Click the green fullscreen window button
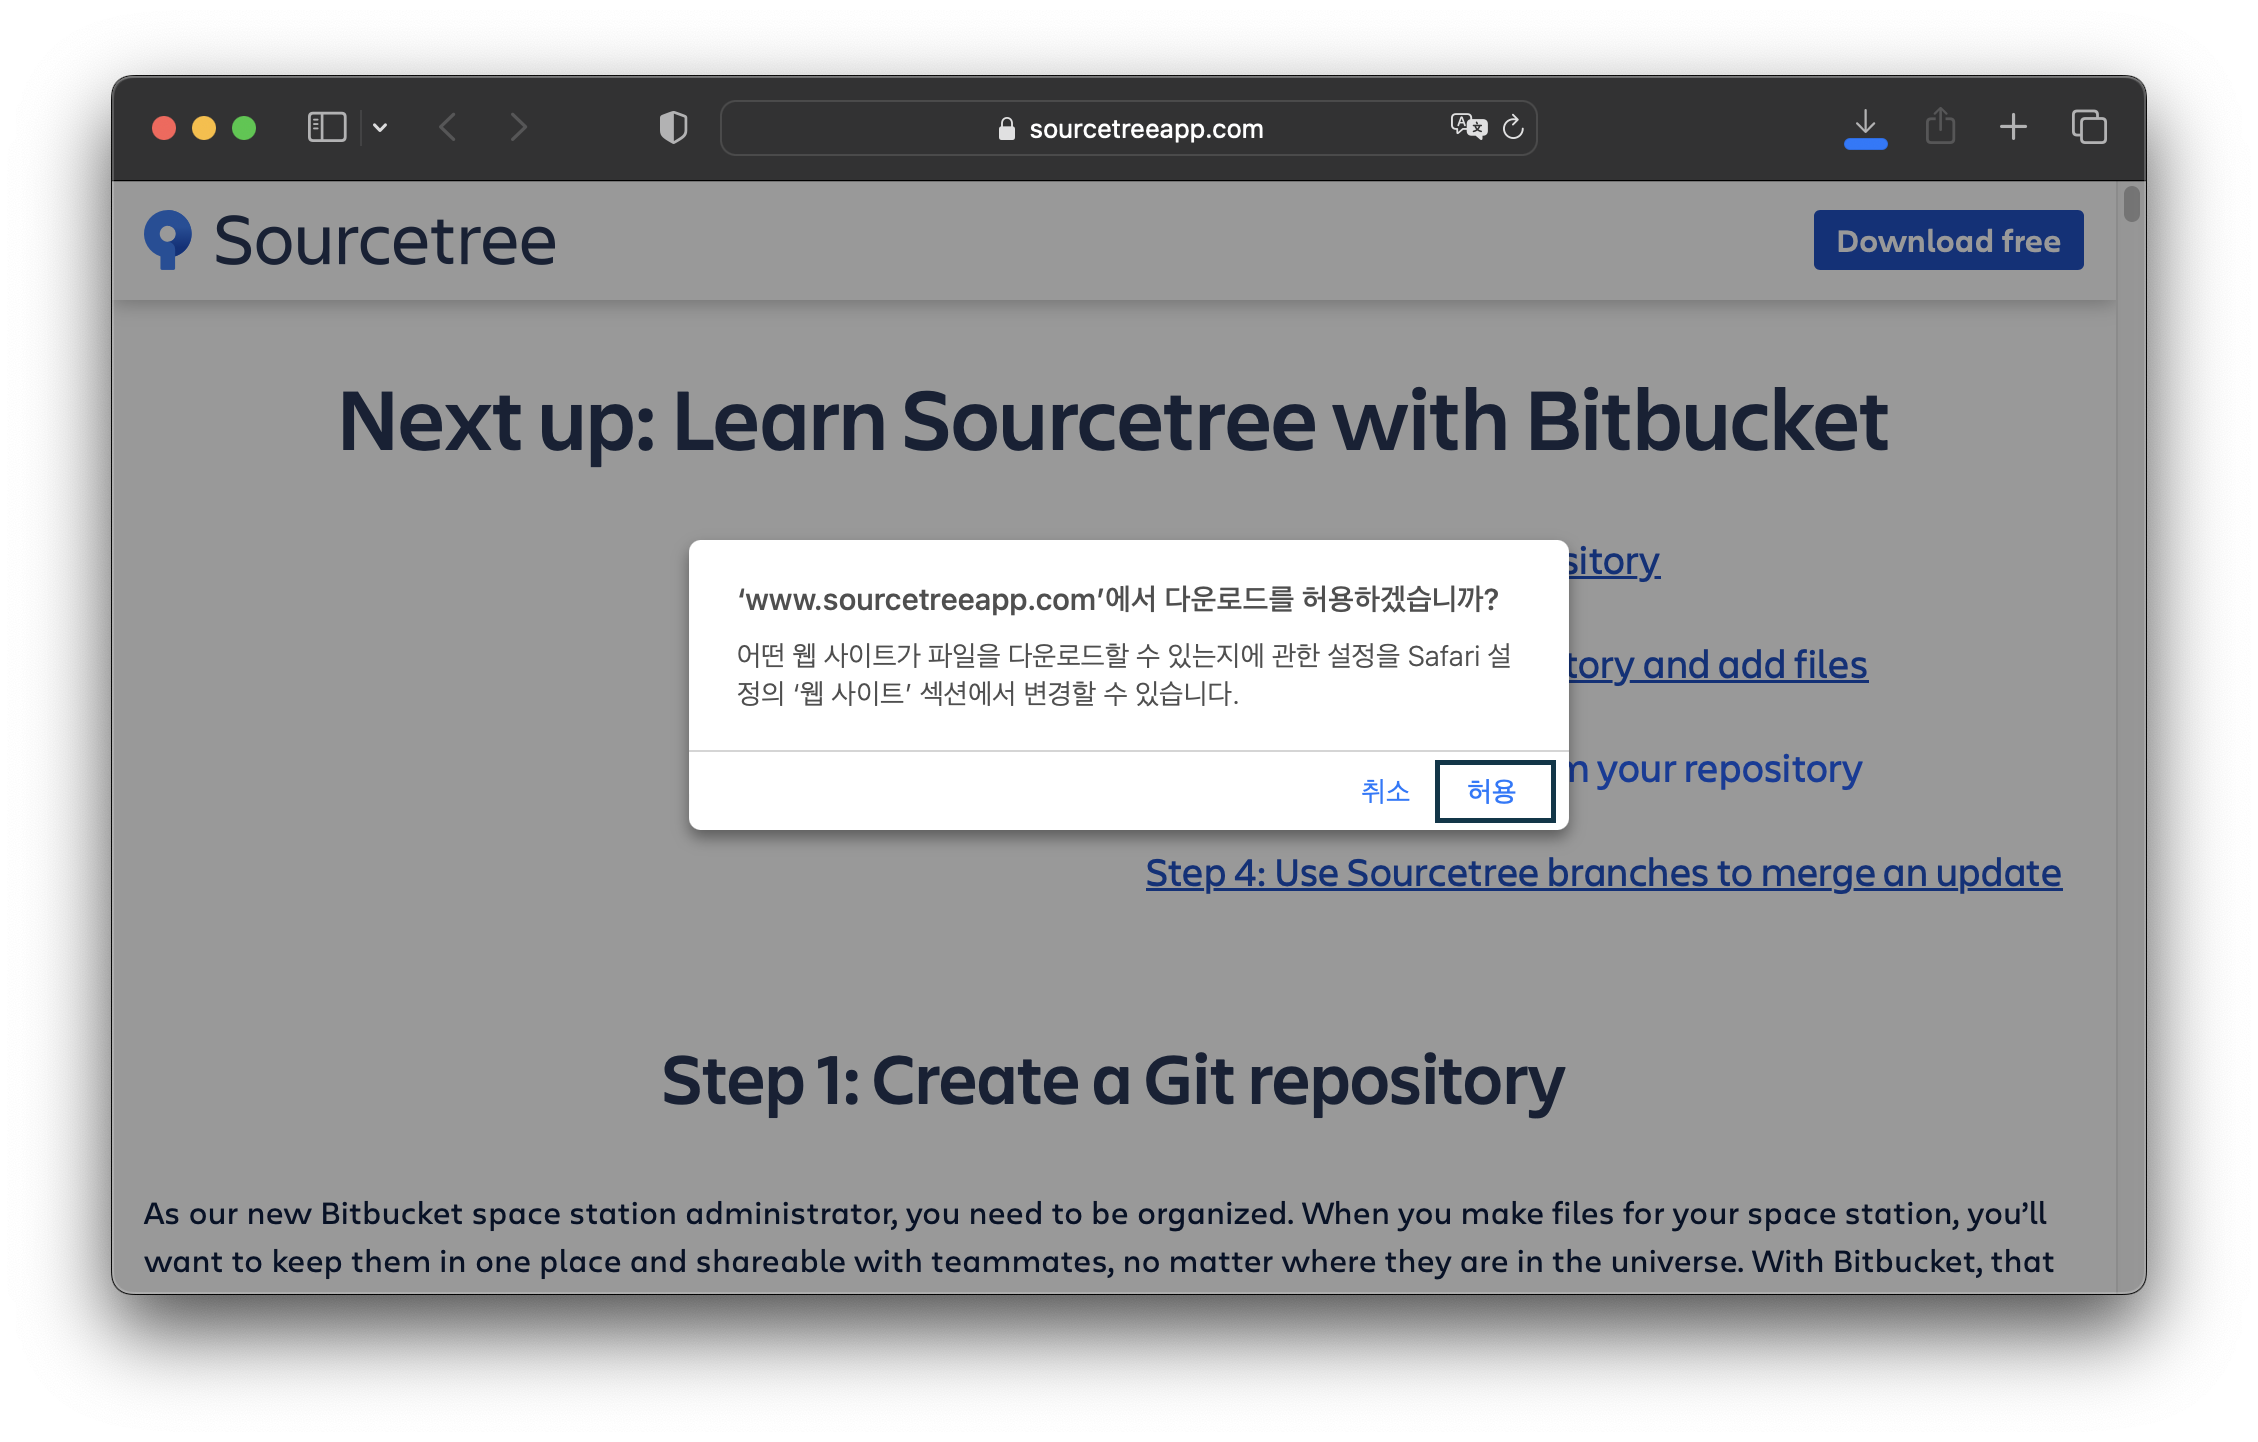2258x1442 pixels. 244,128
